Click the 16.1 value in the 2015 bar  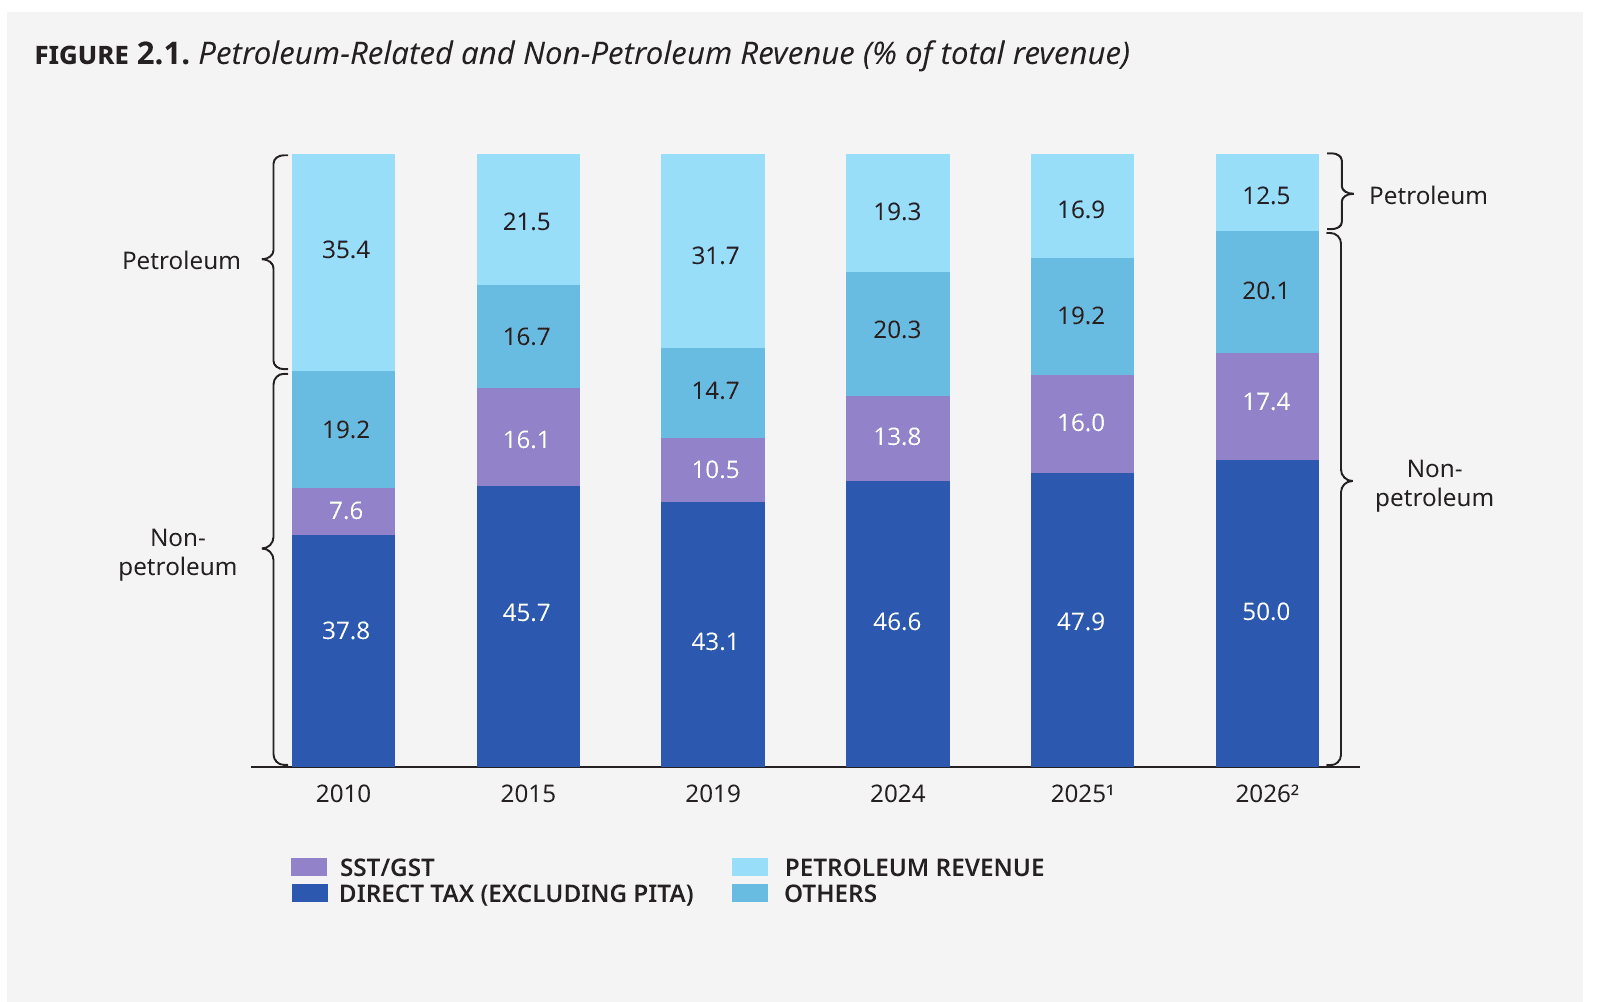click(526, 440)
